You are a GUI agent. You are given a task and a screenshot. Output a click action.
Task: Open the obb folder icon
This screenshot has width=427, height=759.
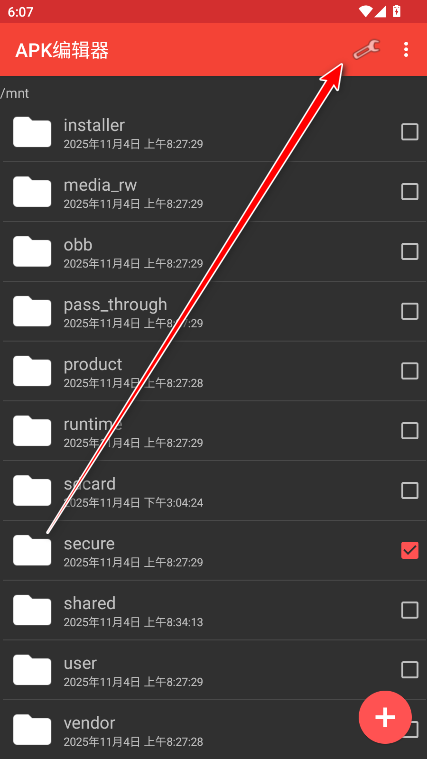tap(32, 251)
